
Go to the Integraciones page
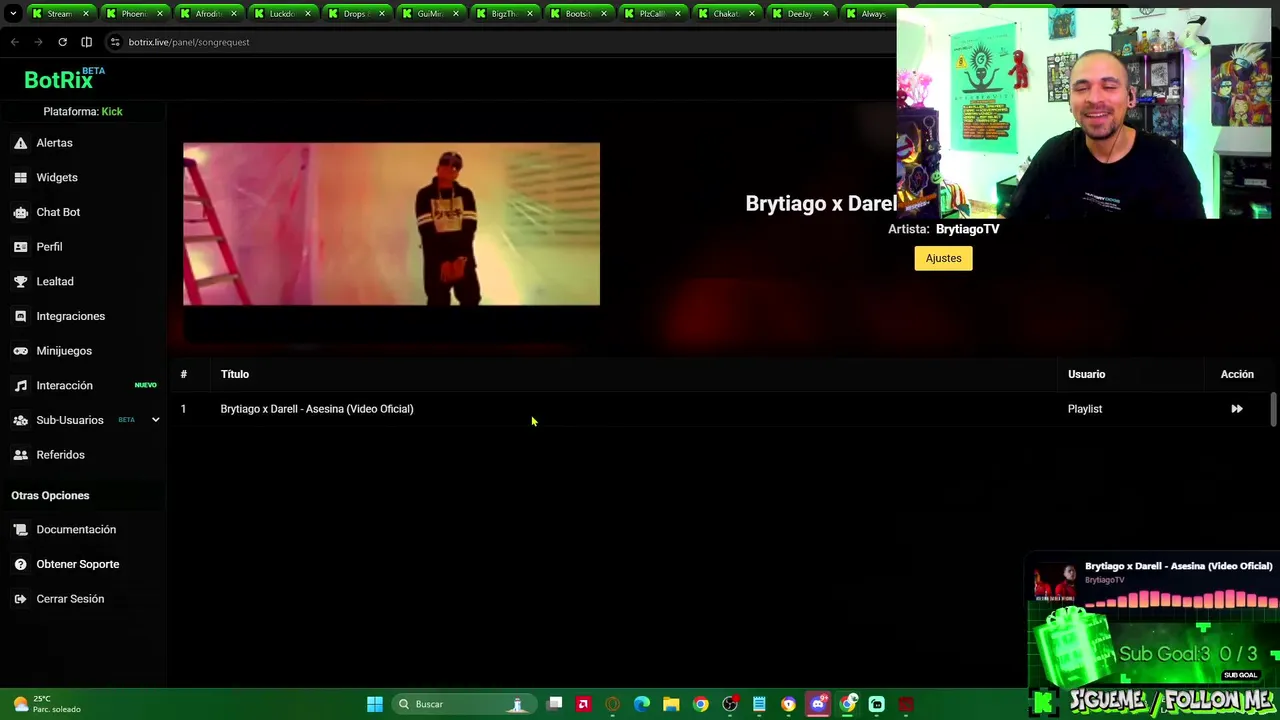click(x=70, y=316)
